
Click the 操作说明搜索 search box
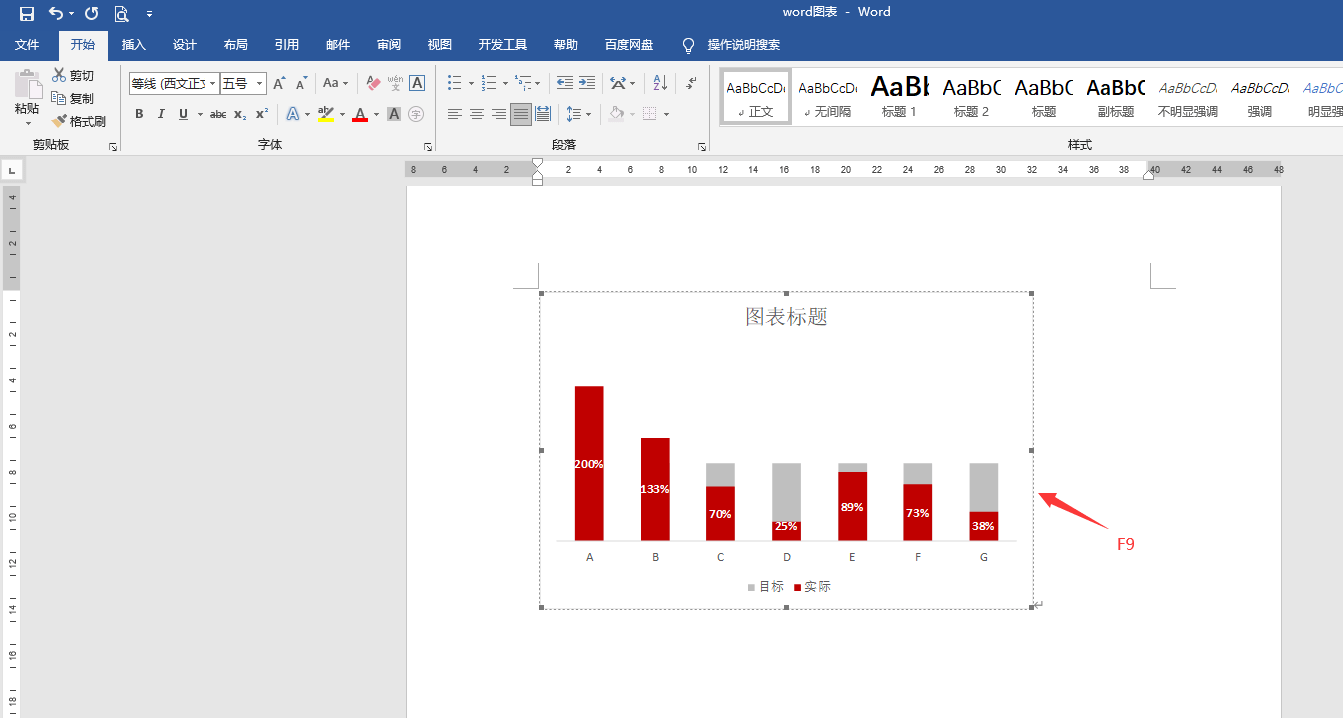(743, 45)
